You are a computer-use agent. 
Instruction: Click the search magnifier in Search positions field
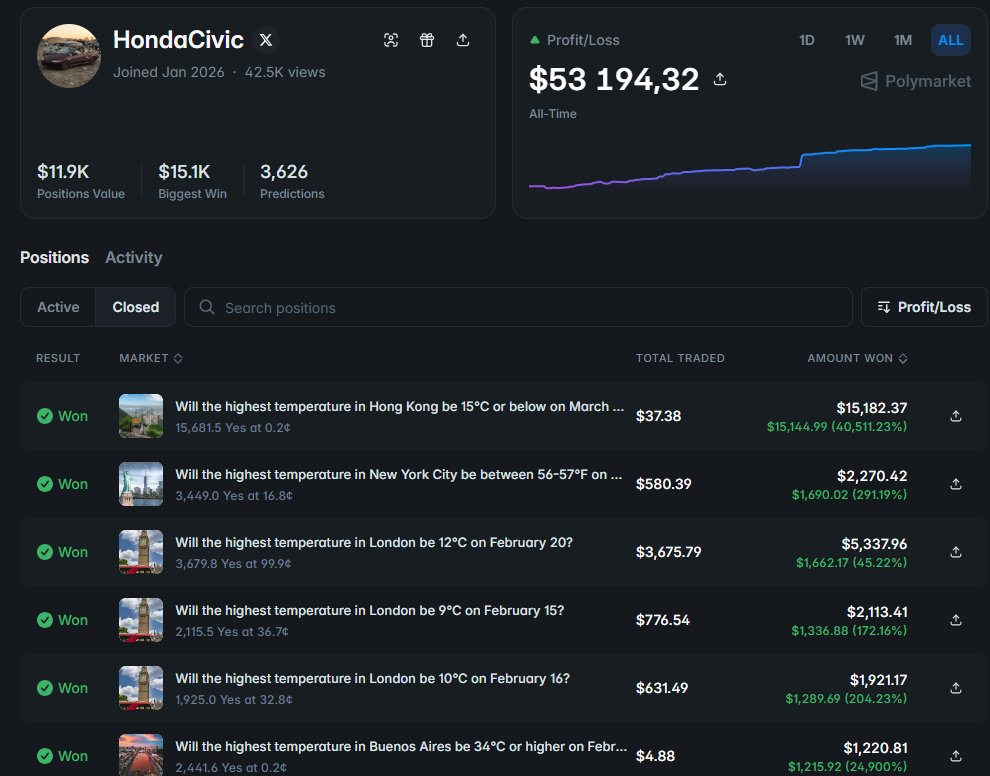(206, 307)
